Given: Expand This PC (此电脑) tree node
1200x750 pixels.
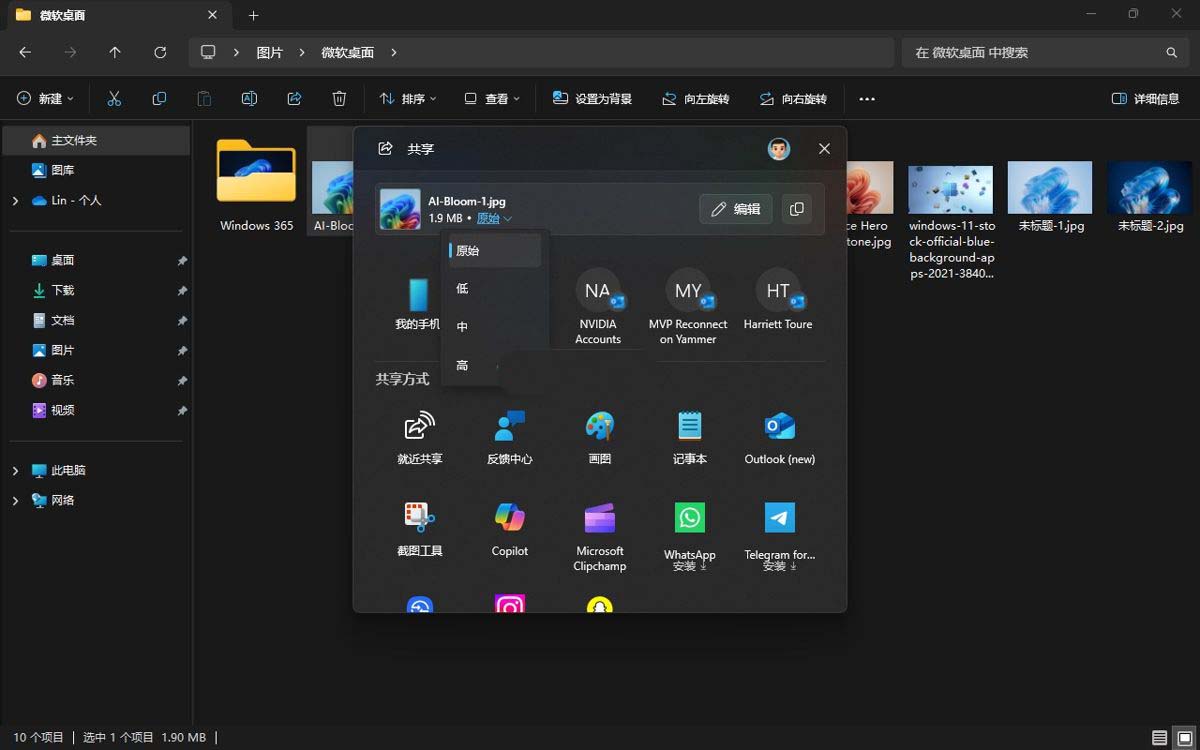Looking at the screenshot, I should tap(15, 471).
